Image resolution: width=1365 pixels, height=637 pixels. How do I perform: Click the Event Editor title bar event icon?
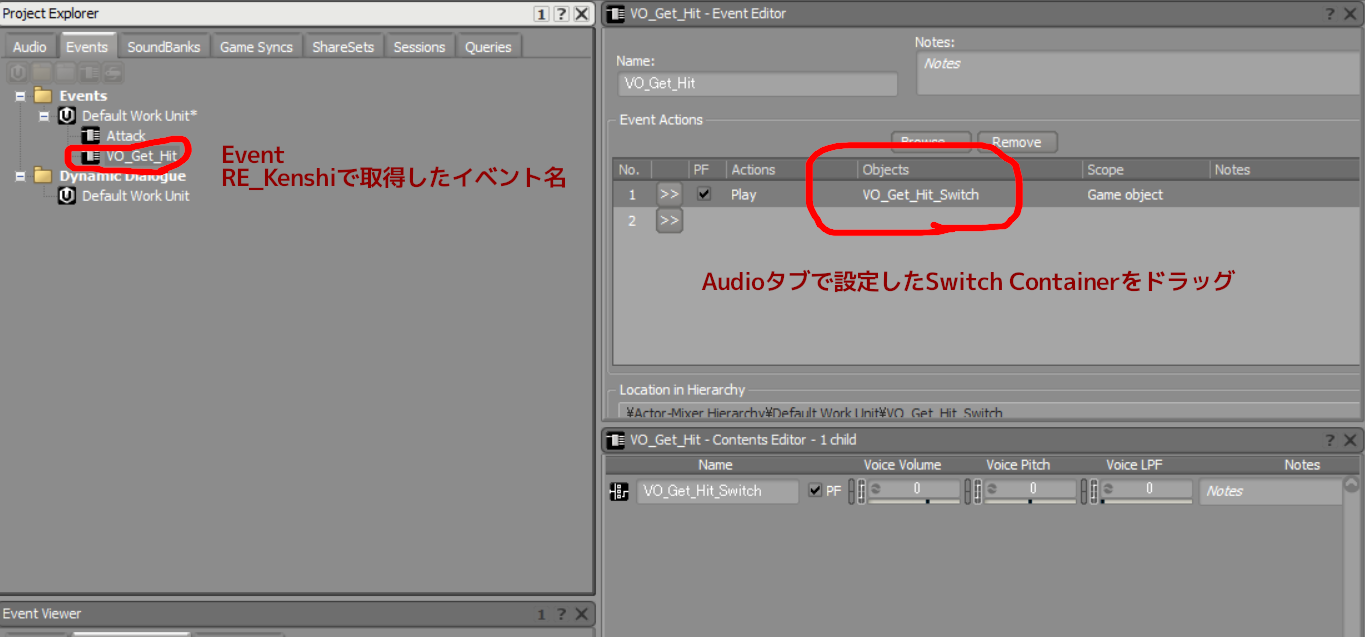(616, 14)
